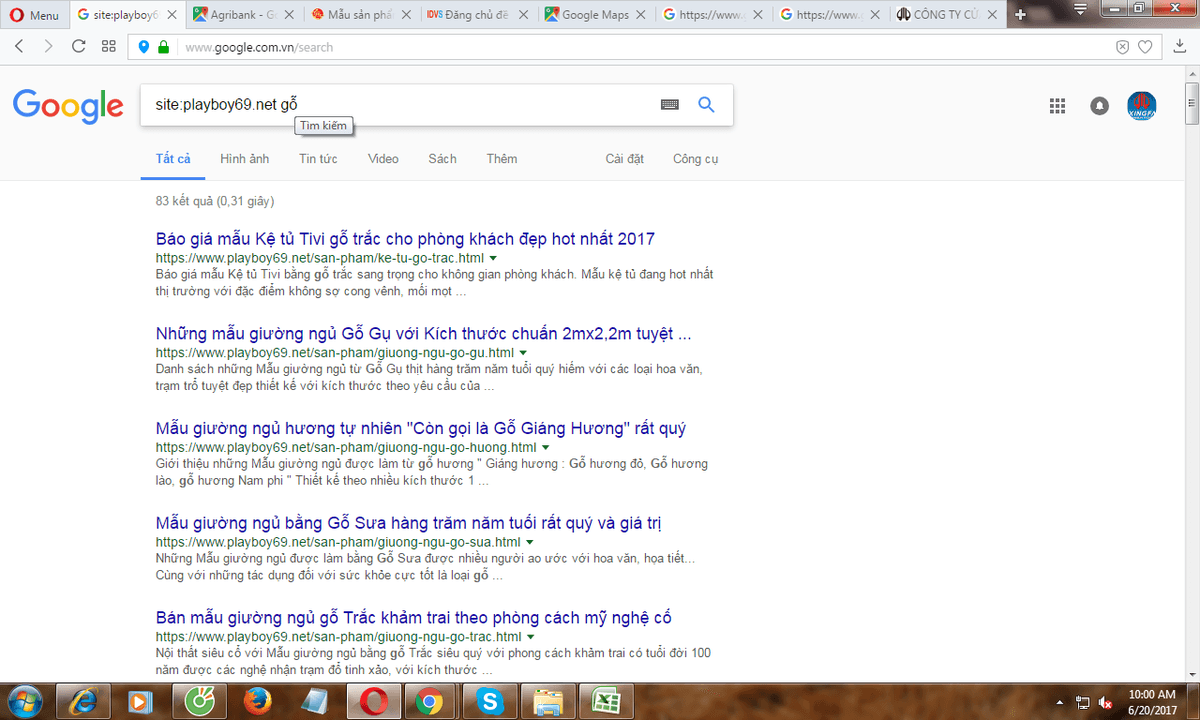The image size is (1200, 720).
Task: Open the Công cụ tools menu
Action: [x=696, y=159]
